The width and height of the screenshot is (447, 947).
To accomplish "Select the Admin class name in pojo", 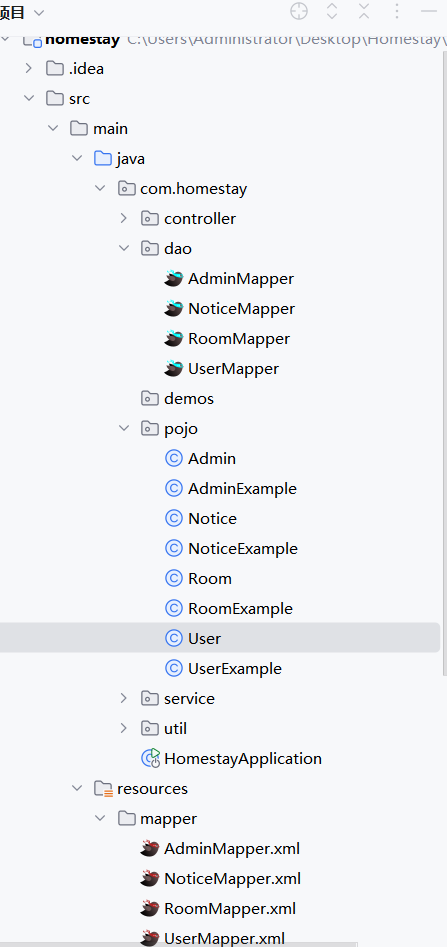I will [212, 458].
